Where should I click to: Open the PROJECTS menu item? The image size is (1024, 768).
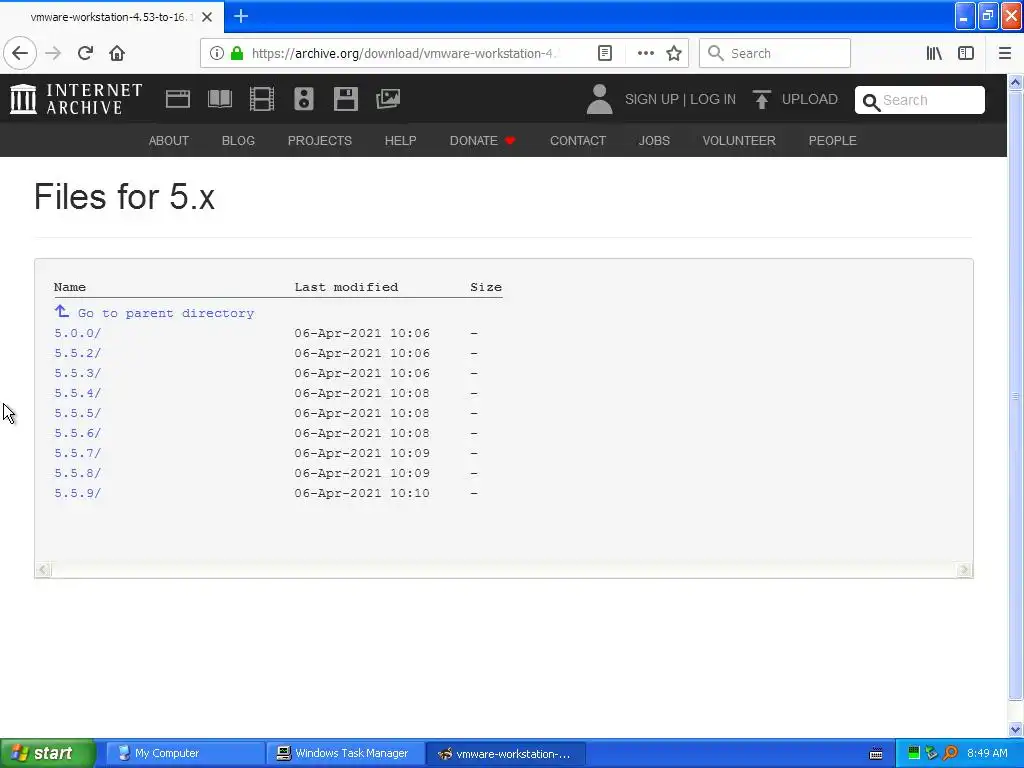pyautogui.click(x=320, y=140)
